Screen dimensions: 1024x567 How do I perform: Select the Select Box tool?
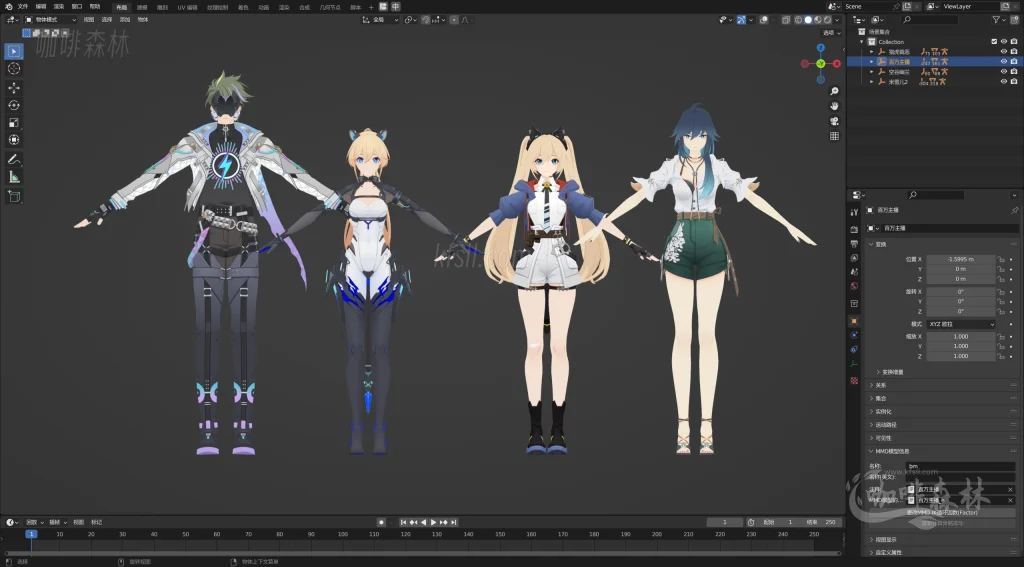tap(14, 51)
